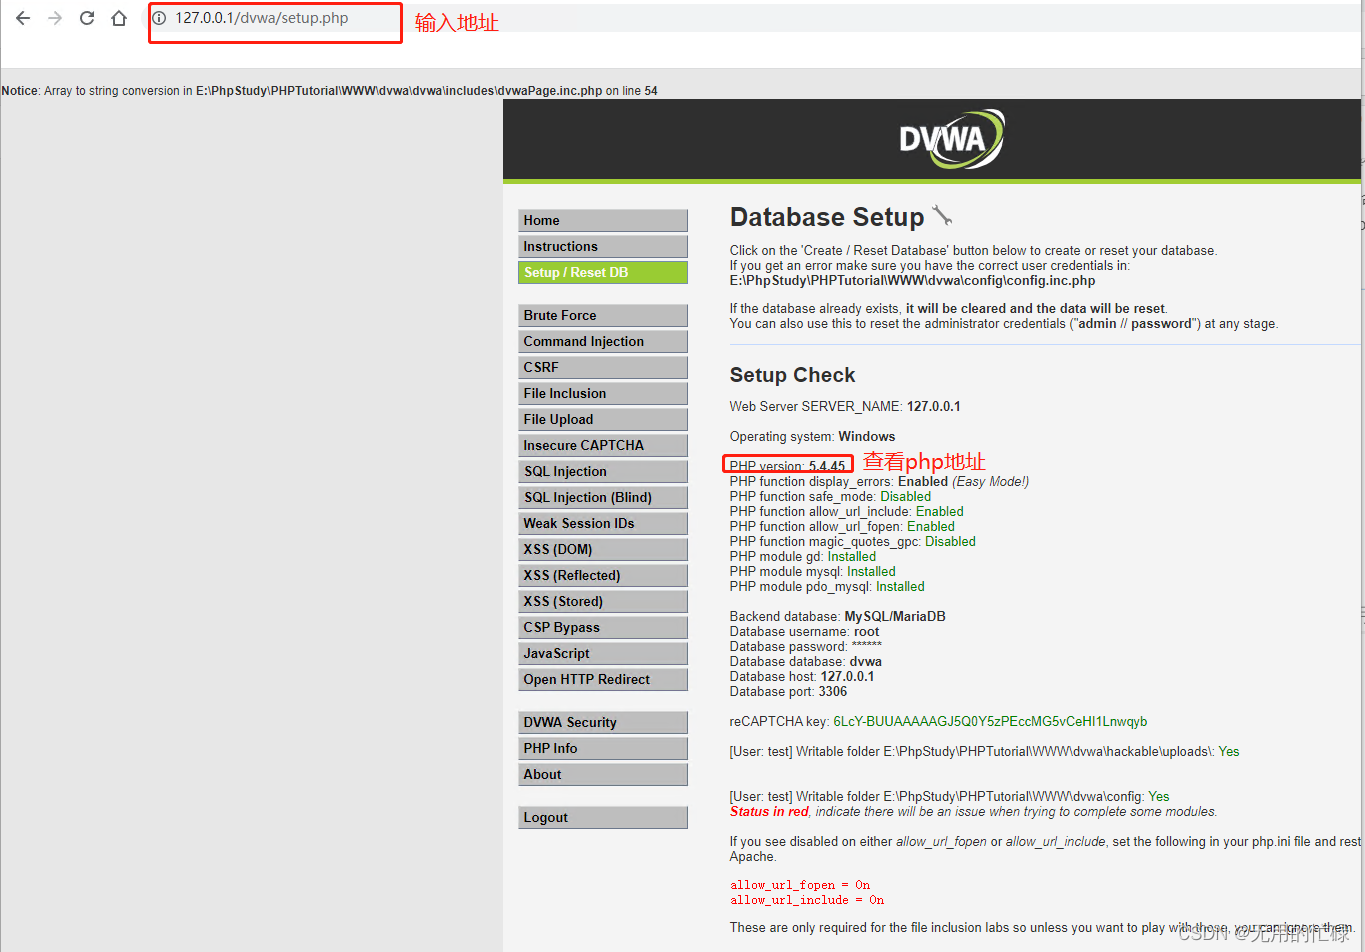Image resolution: width=1365 pixels, height=952 pixels.
Task: Open the XSS (Reflected) module
Action: click(x=603, y=575)
